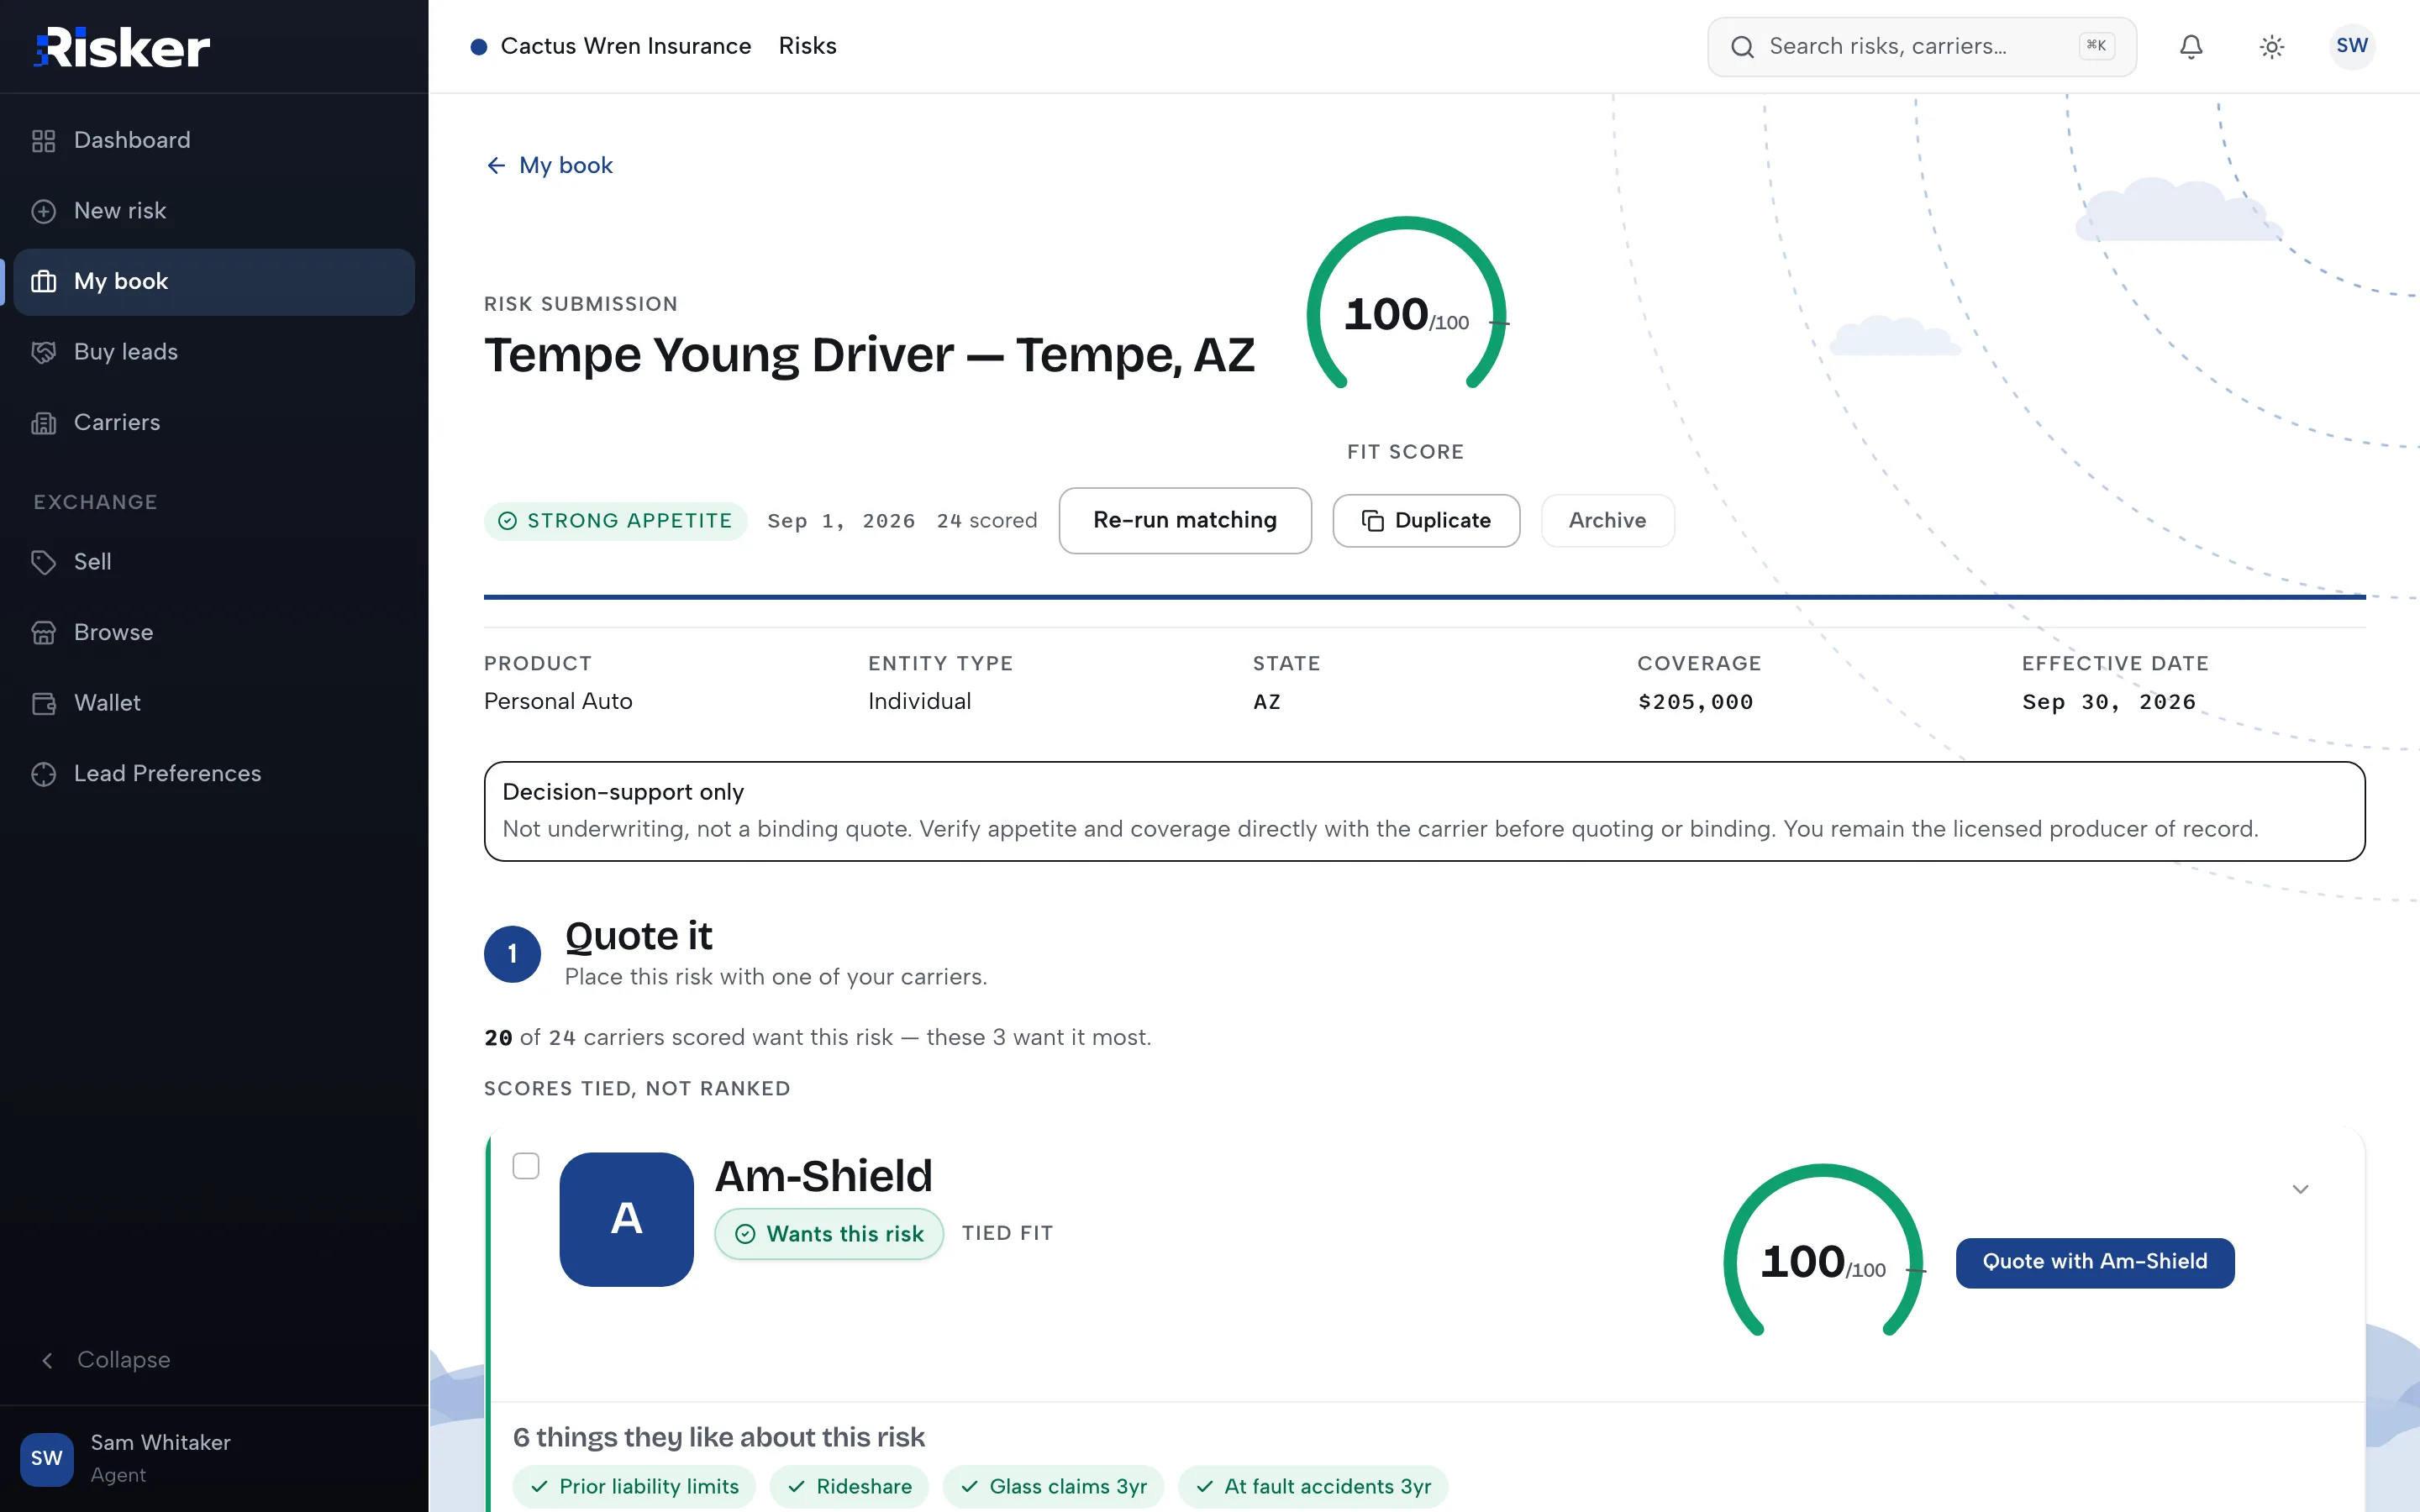Image resolution: width=2420 pixels, height=1512 pixels.
Task: Open the Dashboard menu item
Action: pos(214,141)
